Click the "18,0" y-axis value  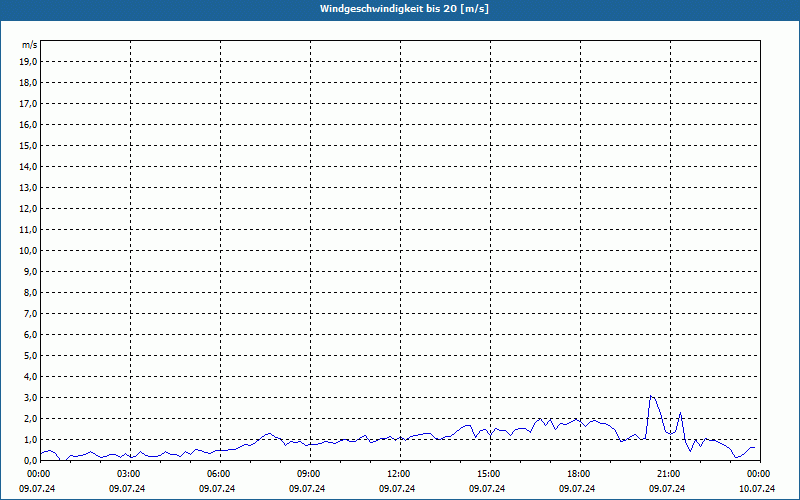[x=28, y=83]
